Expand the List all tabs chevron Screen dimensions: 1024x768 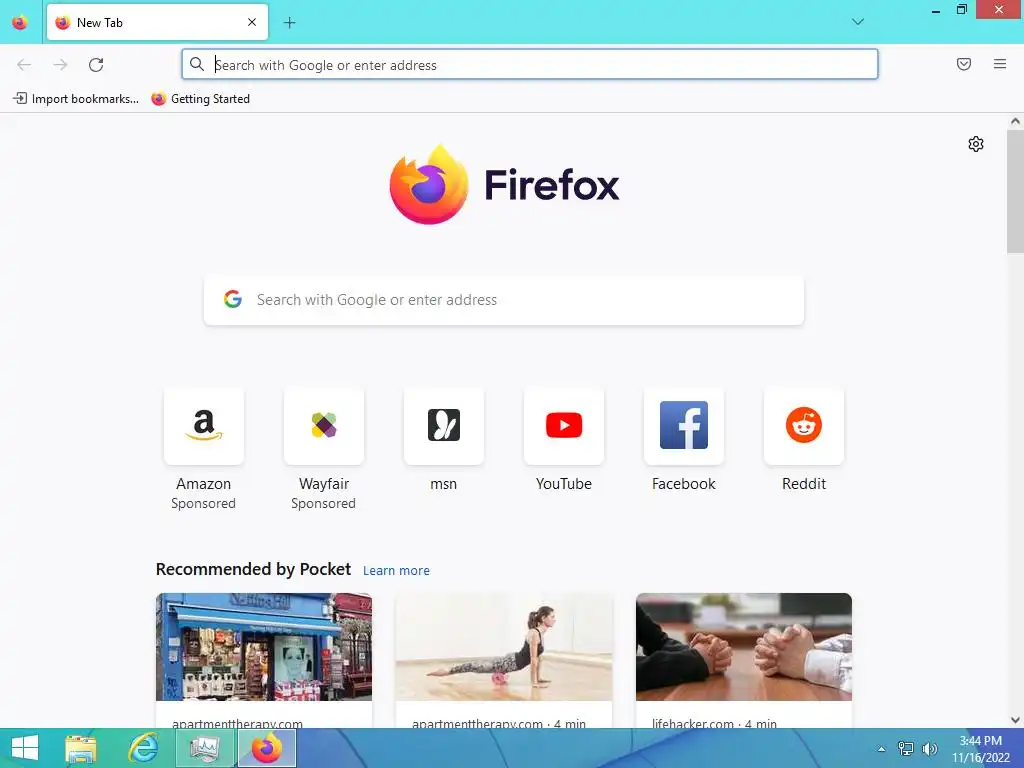tap(857, 22)
